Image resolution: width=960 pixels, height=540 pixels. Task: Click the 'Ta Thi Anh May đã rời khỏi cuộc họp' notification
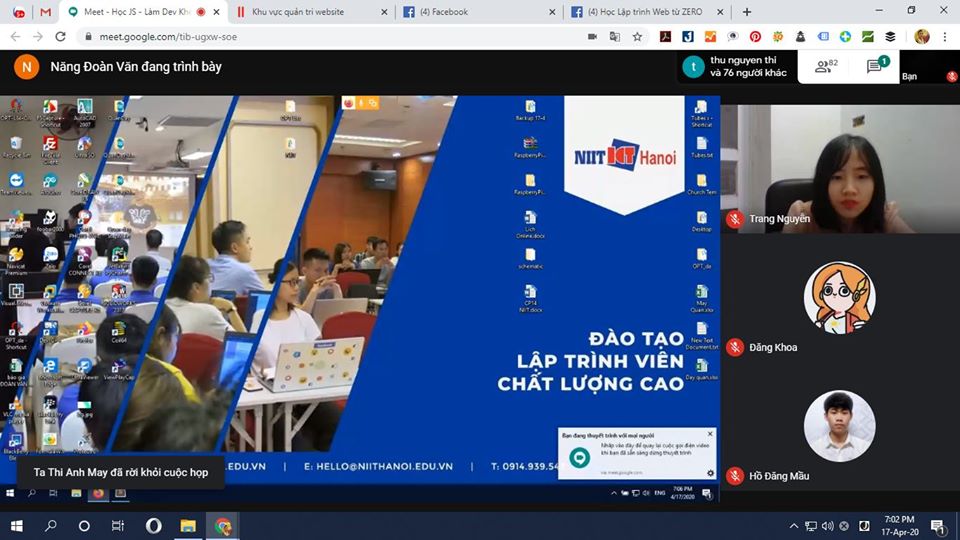121,473
